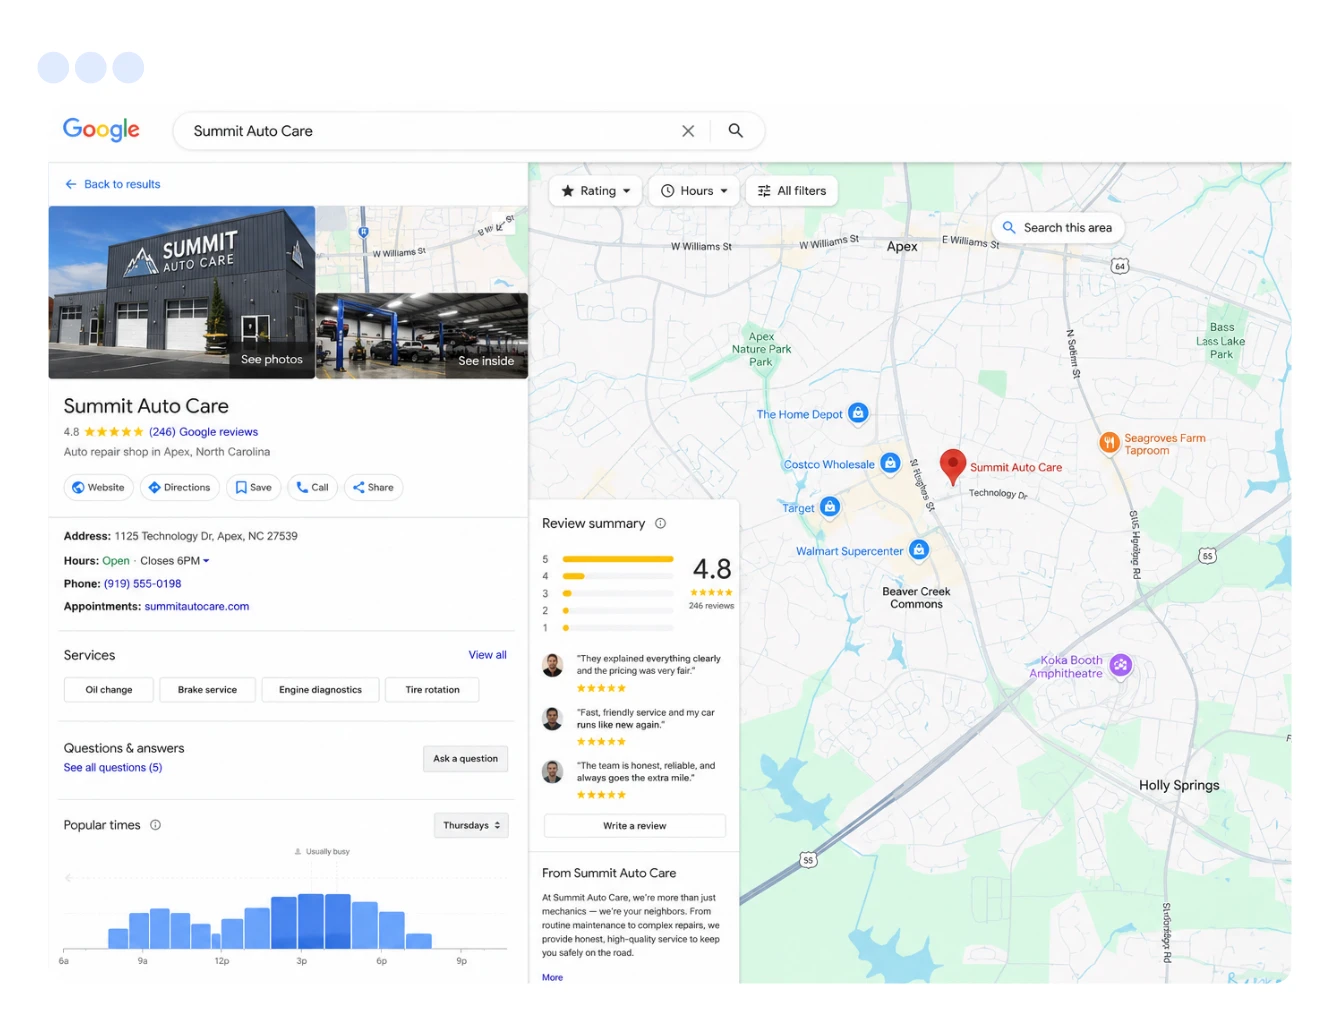1340x1026 pixels.
Task: Click the info icon beside Popular times
Action: pos(155,825)
